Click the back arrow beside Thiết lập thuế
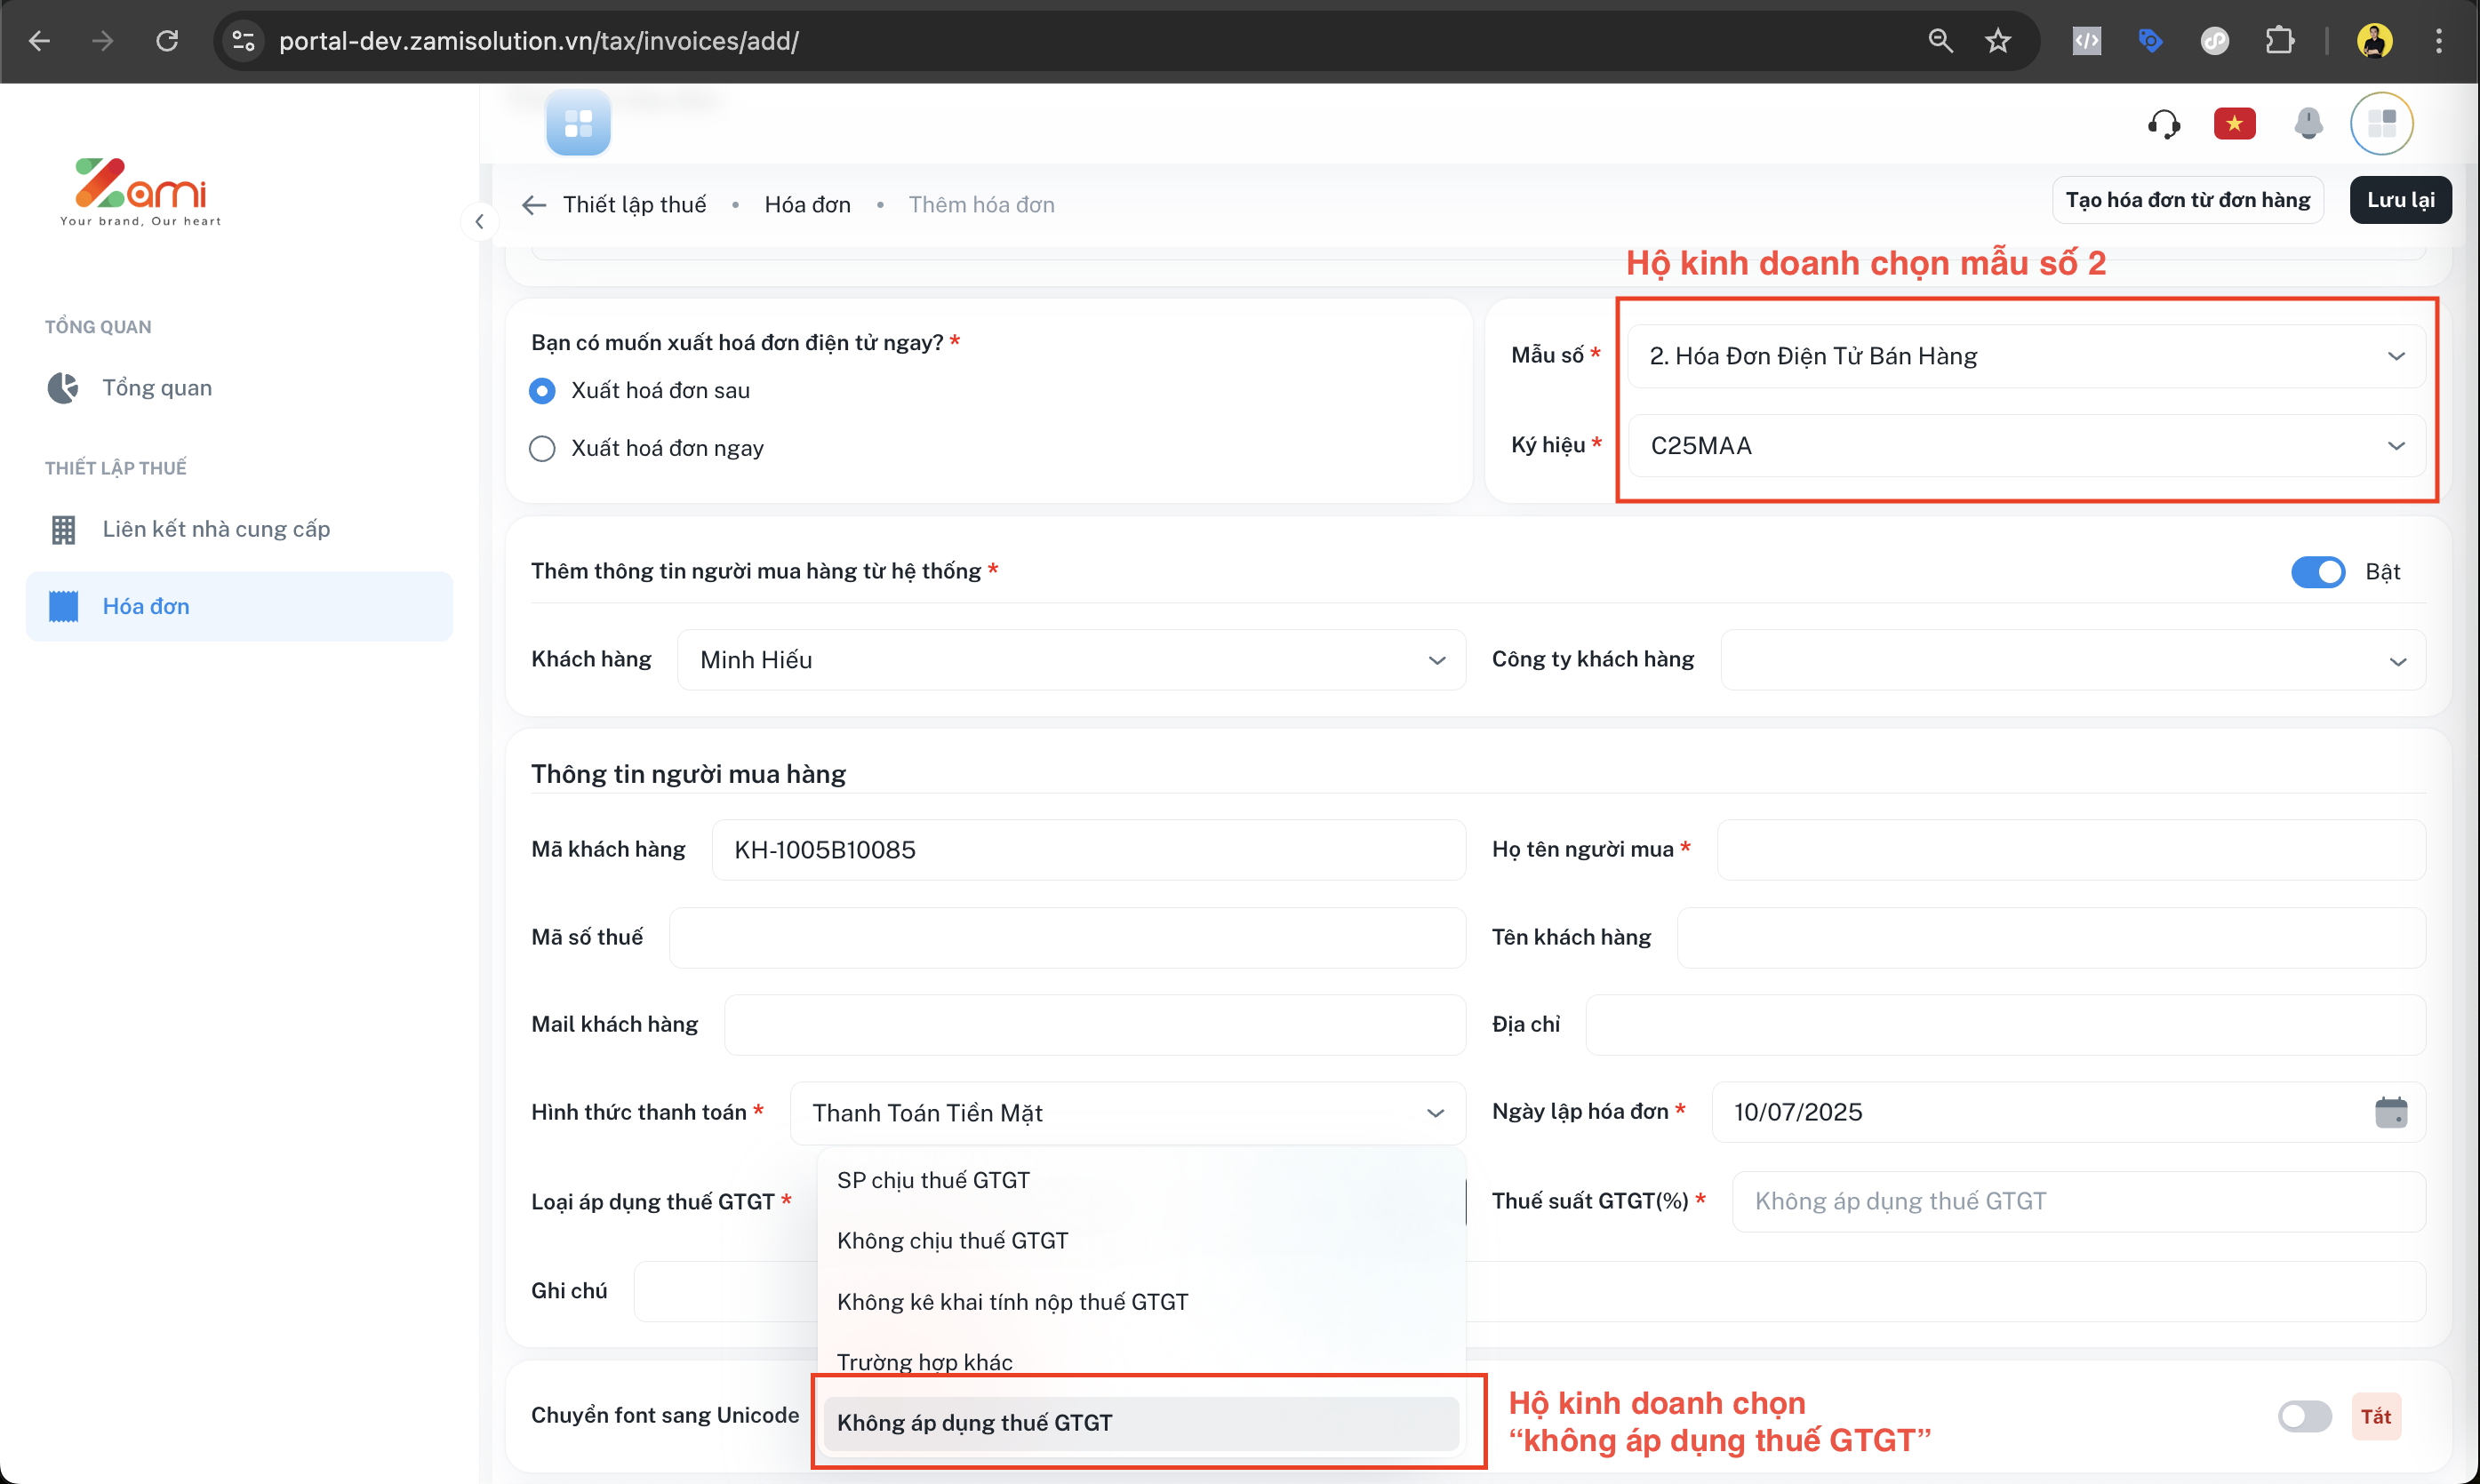The image size is (2480, 1484). point(534,205)
